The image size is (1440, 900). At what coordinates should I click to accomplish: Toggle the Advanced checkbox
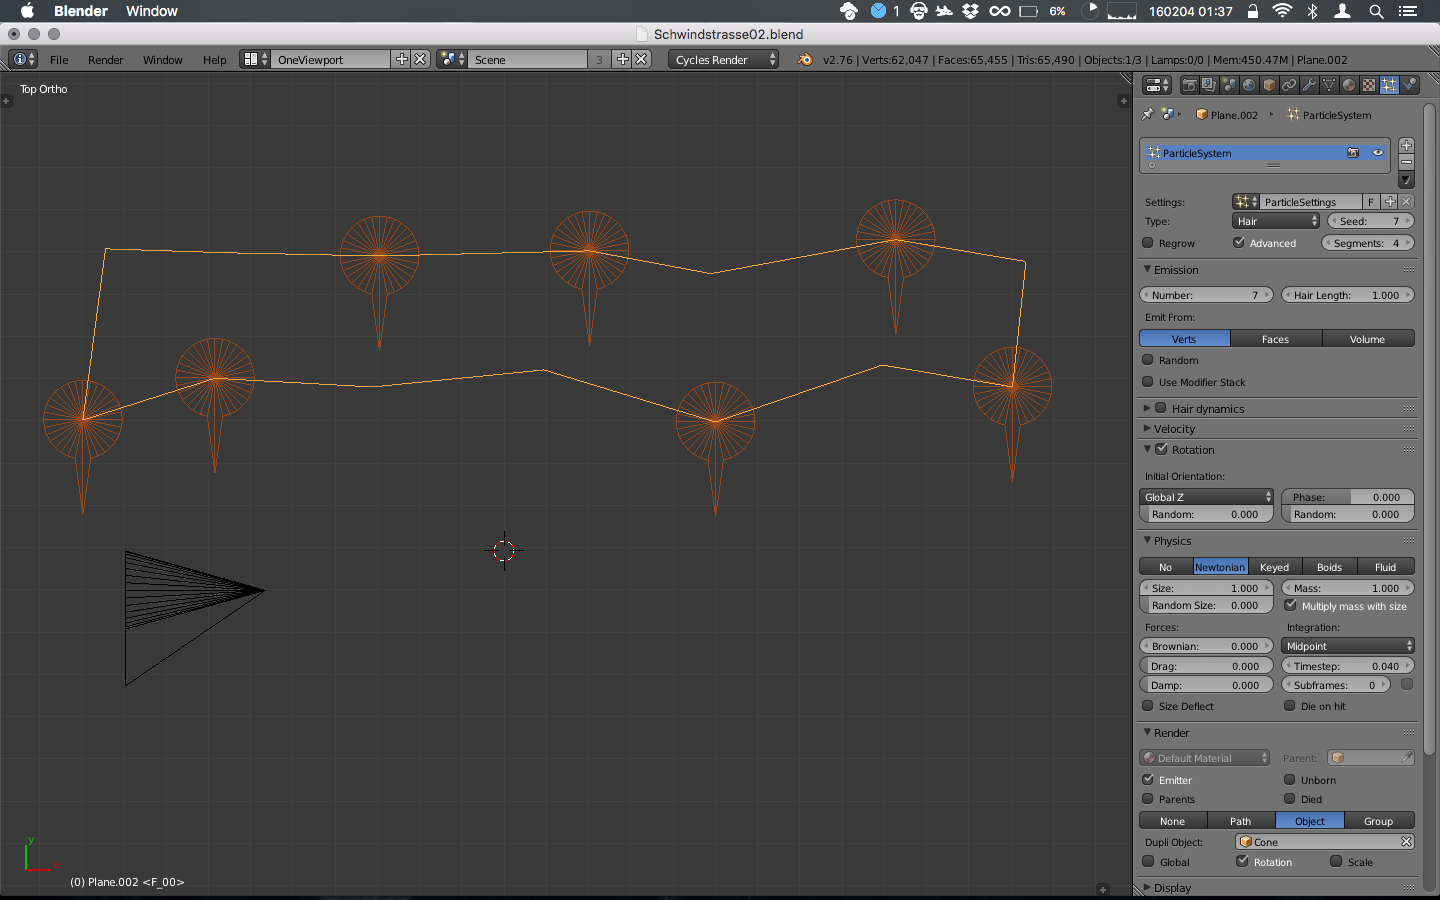[1239, 243]
